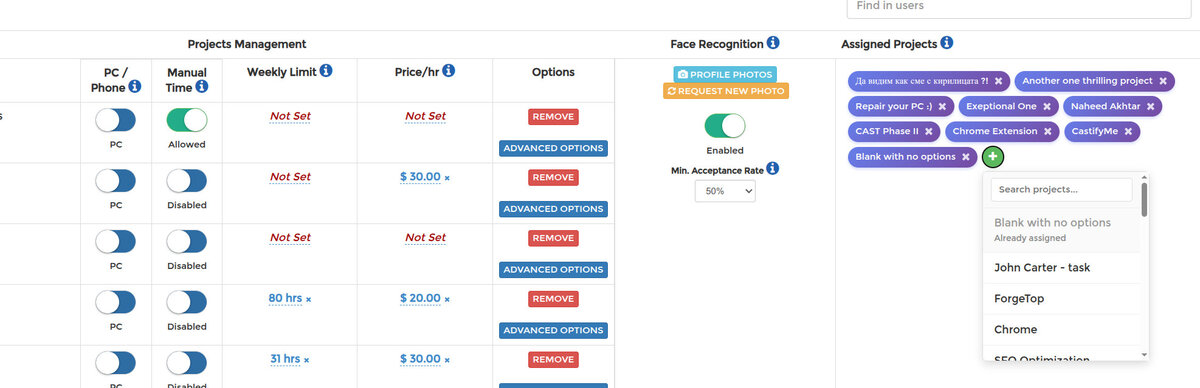Clear the 80 hrs weekly limit x

click(308, 300)
